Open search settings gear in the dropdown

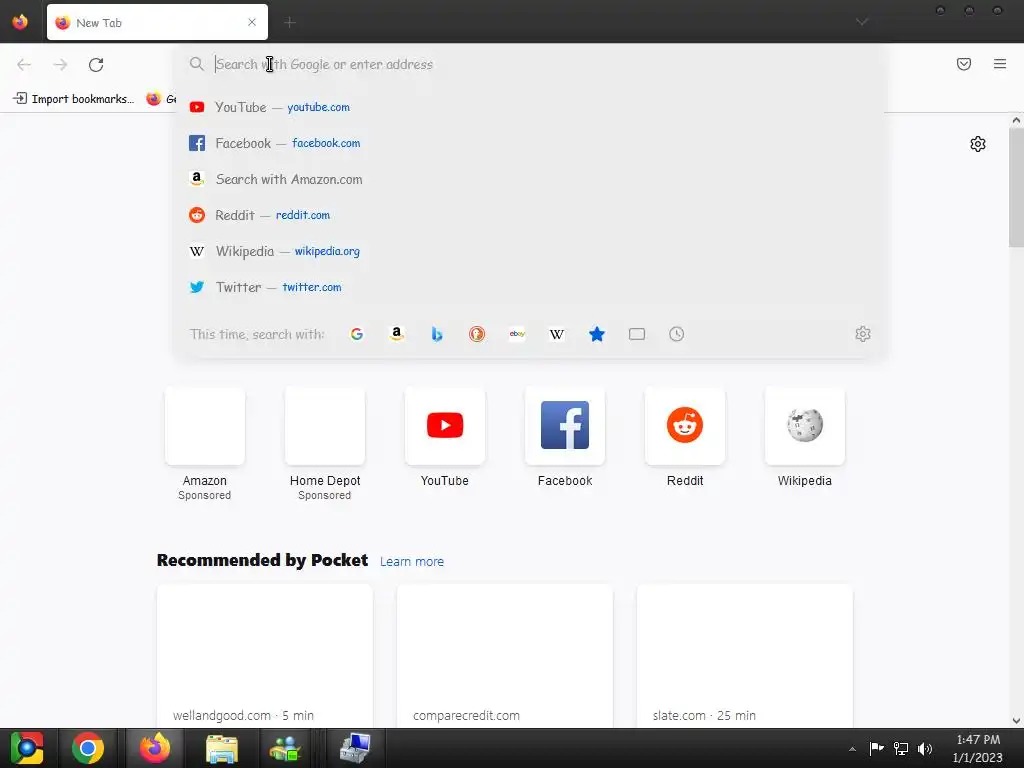point(863,334)
